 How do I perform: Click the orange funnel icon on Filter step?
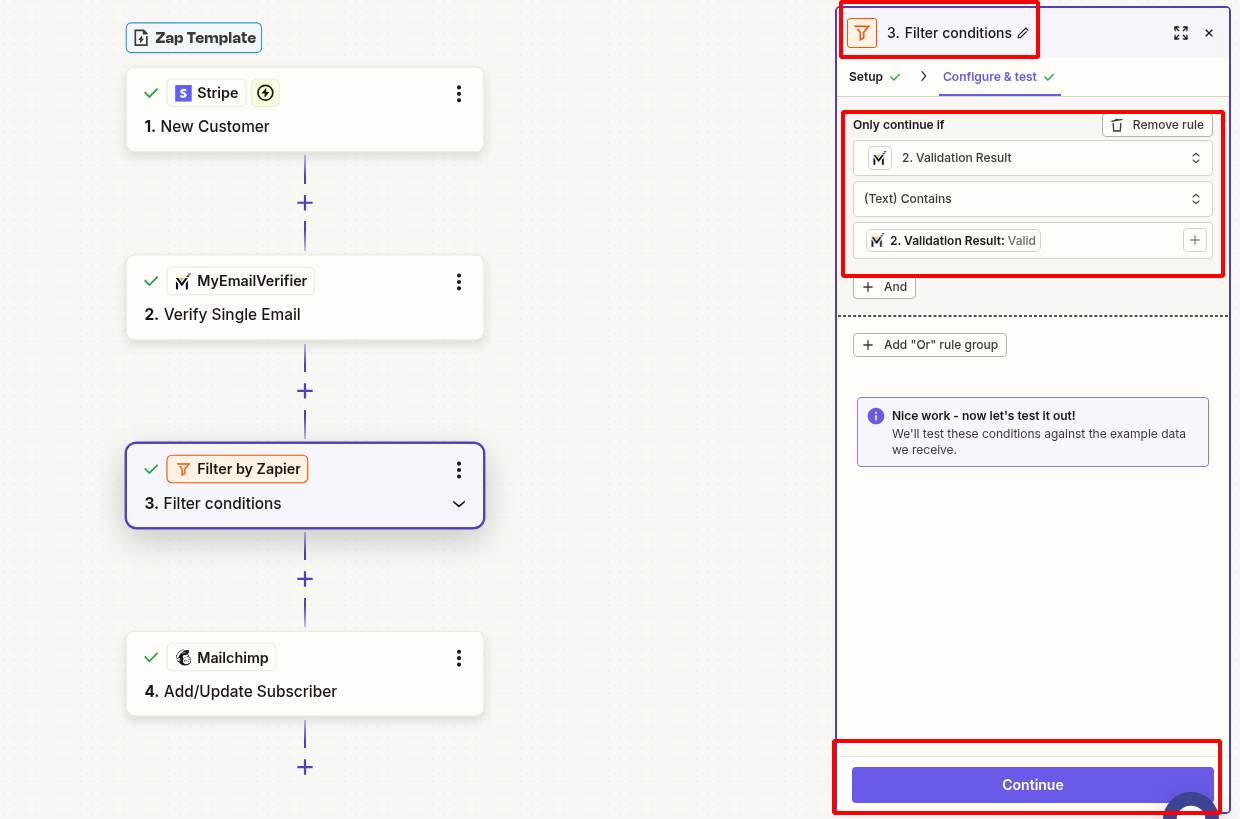pos(184,468)
